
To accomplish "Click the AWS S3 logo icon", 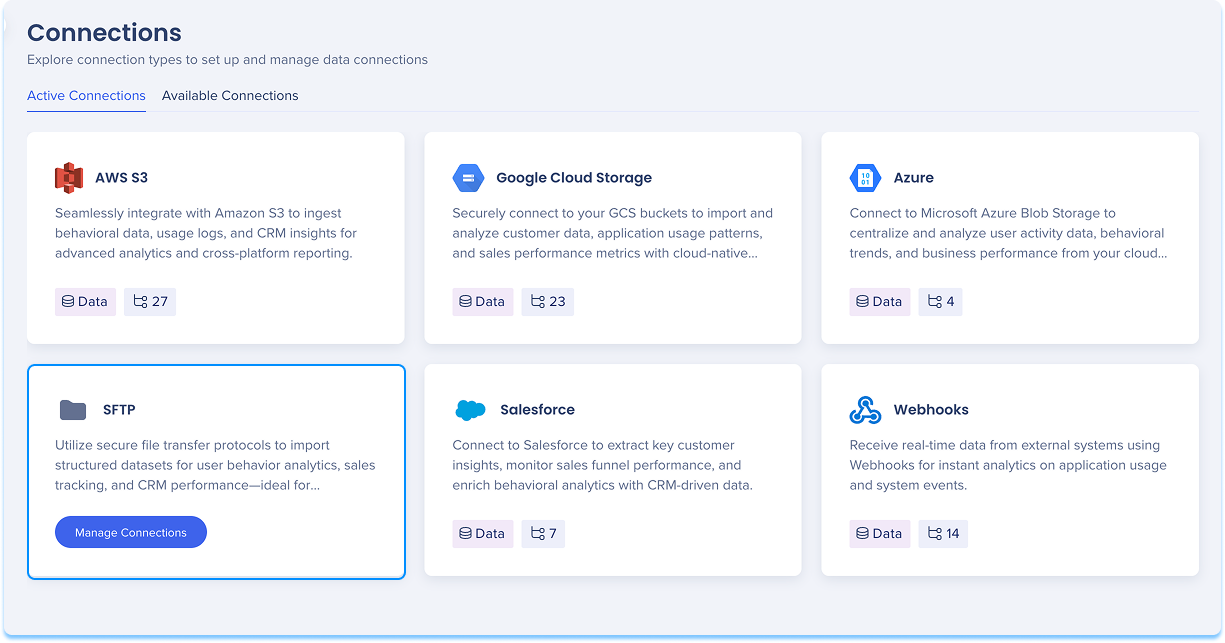I will tap(69, 178).
